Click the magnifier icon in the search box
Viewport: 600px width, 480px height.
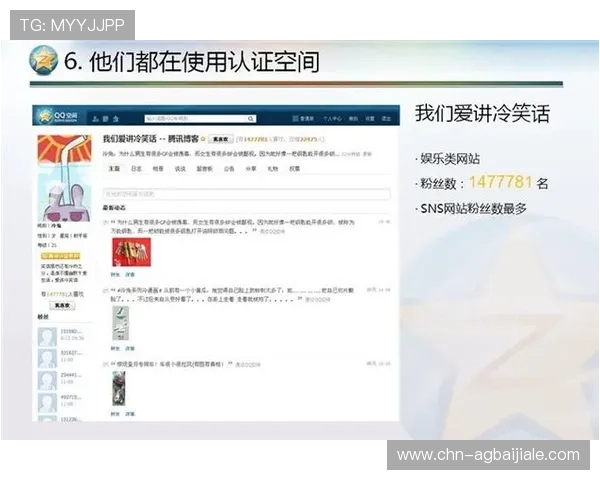click(x=251, y=119)
